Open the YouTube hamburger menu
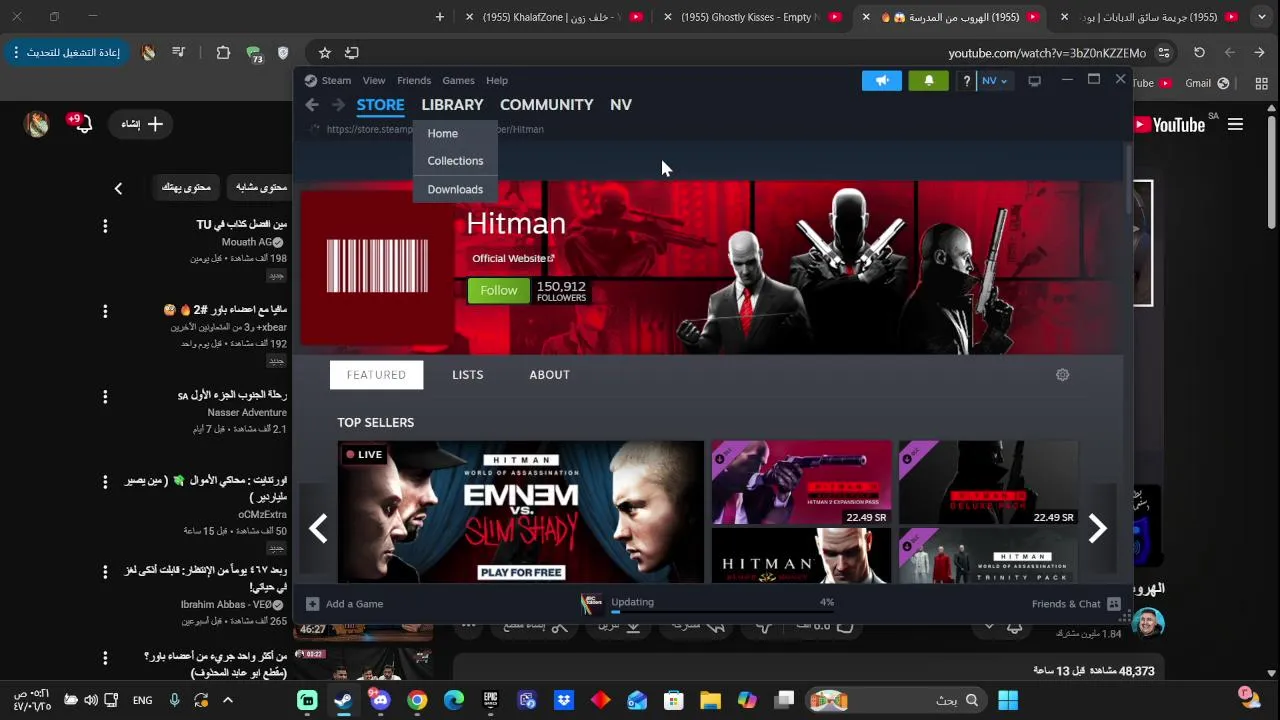The width and height of the screenshot is (1280, 720). click(1235, 125)
